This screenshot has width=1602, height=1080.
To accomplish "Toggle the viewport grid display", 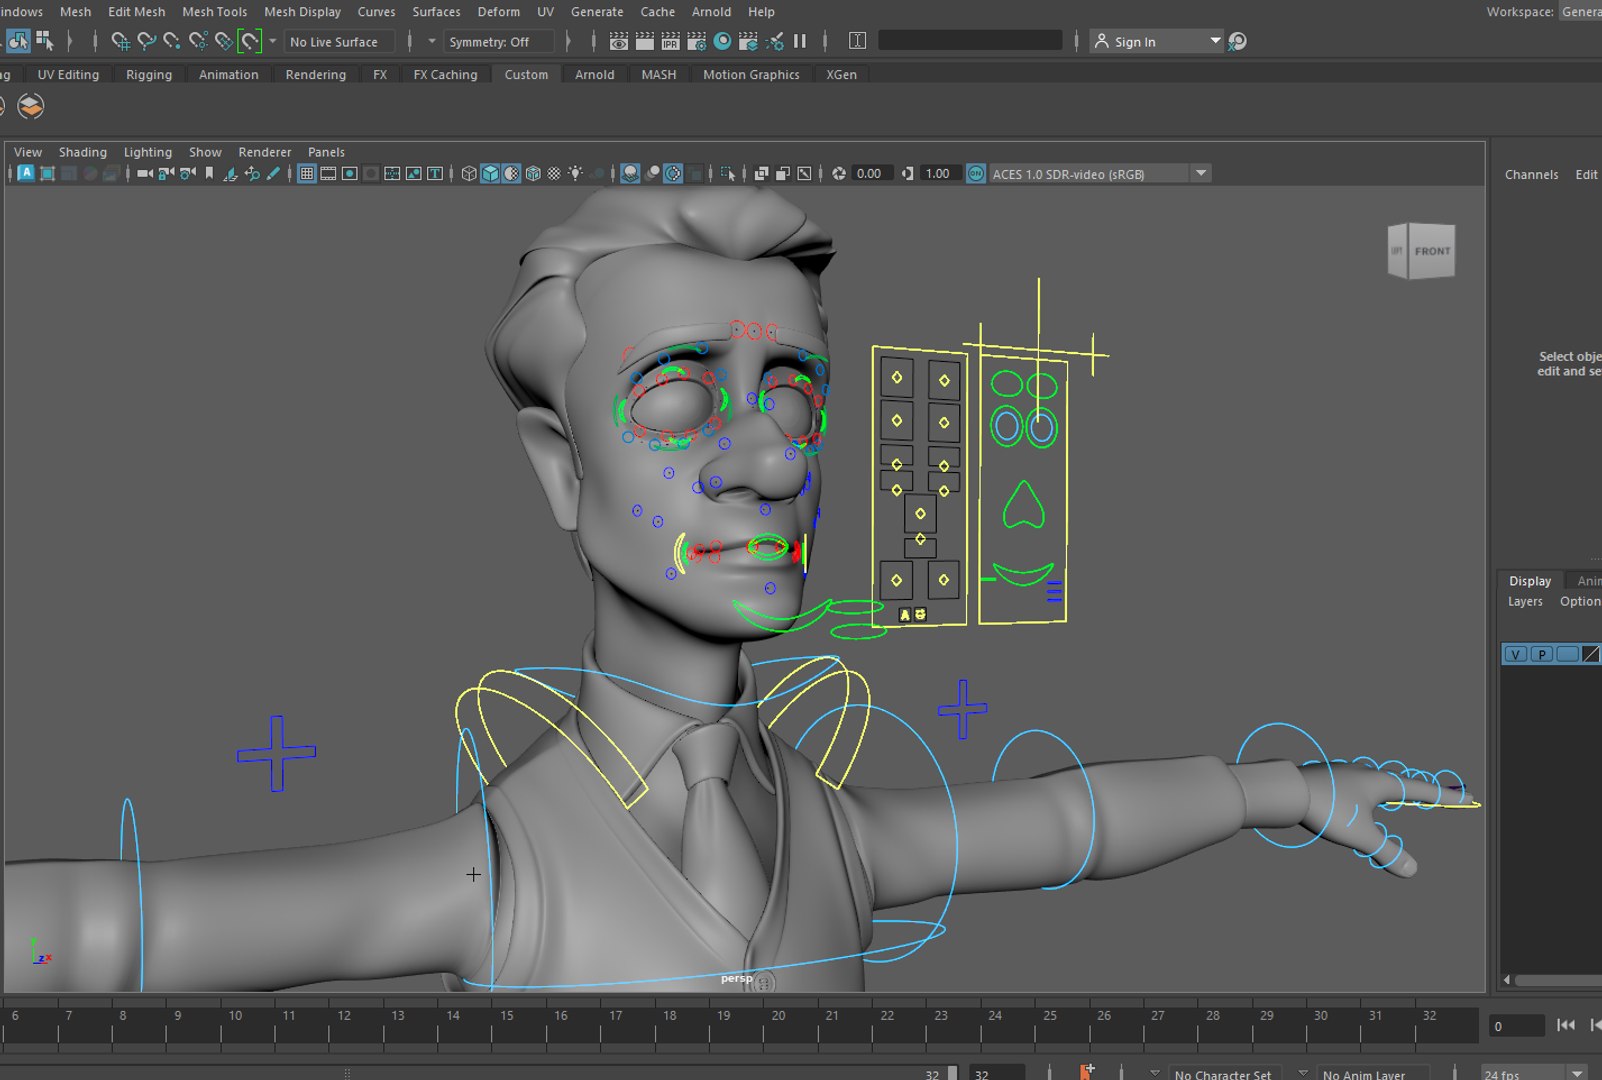I will (x=307, y=173).
